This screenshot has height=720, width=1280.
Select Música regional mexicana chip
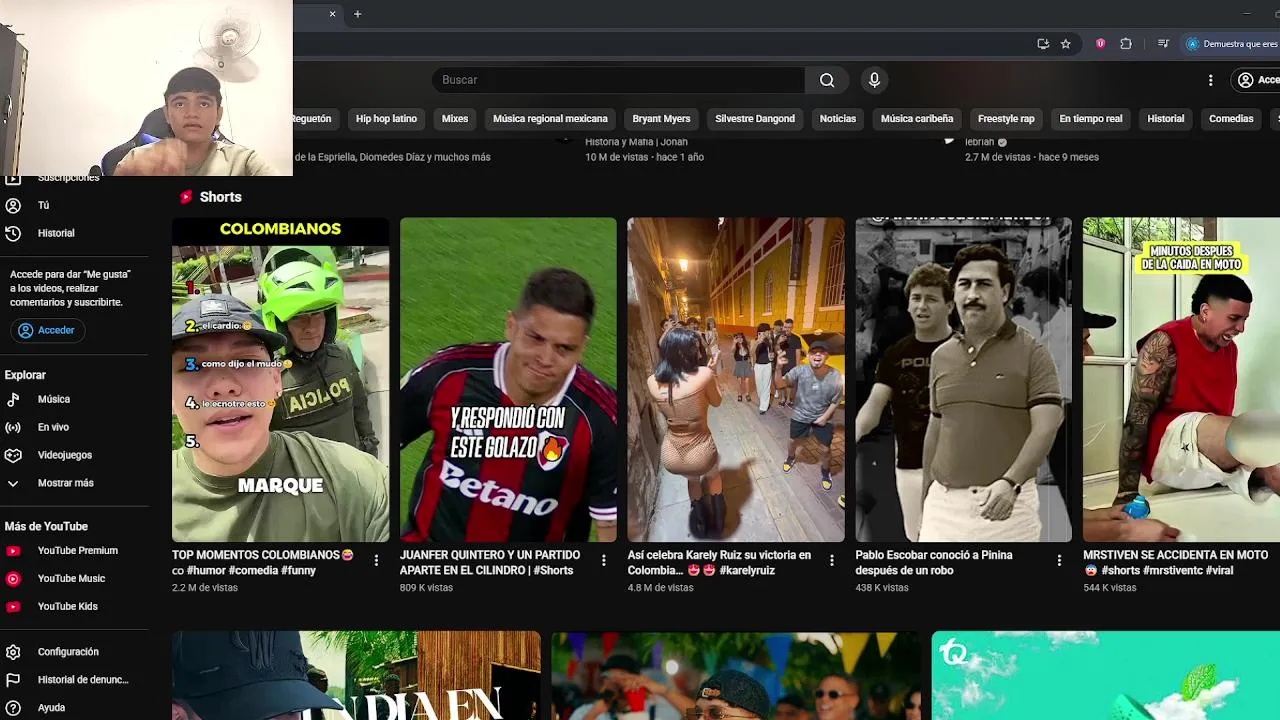tap(550, 118)
